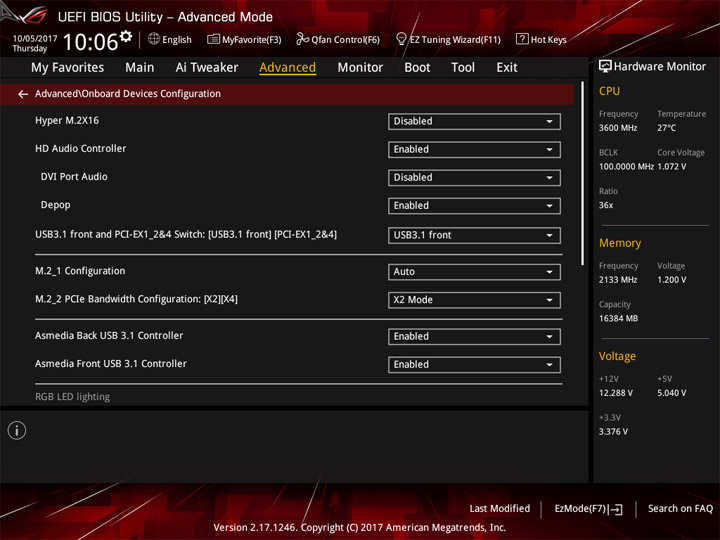720x540 pixels.
Task: Open the Boot tab
Action: click(x=417, y=68)
